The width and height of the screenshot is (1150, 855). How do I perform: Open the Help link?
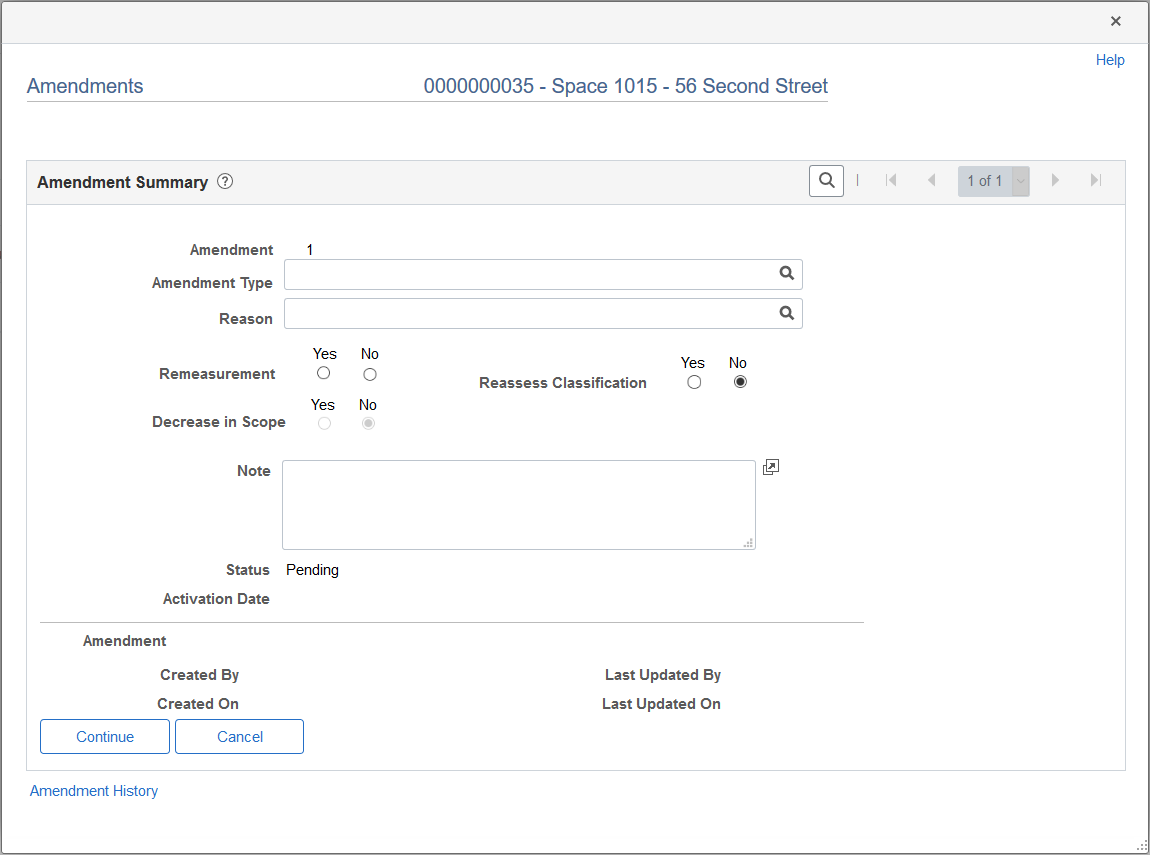click(x=1110, y=60)
